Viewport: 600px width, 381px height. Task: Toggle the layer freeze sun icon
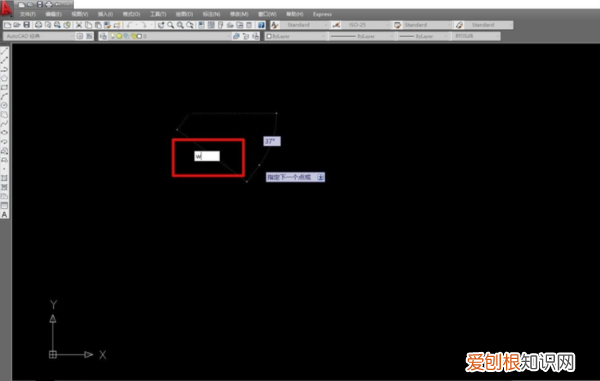[119, 36]
